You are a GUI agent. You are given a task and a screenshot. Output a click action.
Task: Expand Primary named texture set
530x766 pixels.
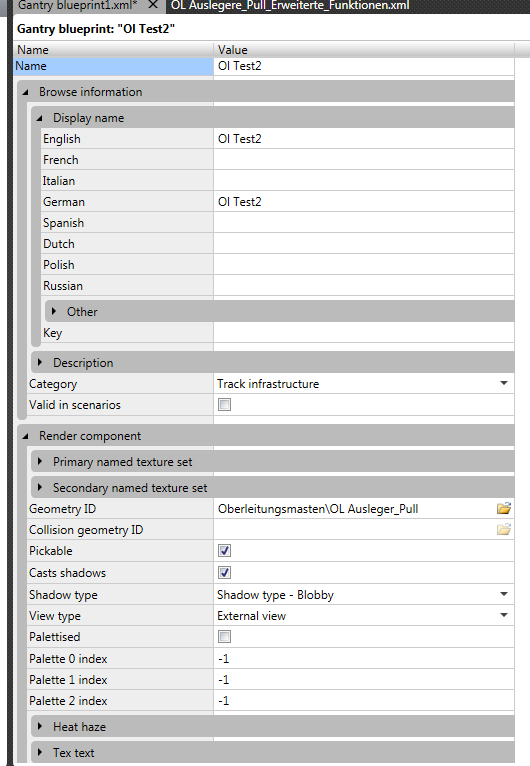[40, 461]
